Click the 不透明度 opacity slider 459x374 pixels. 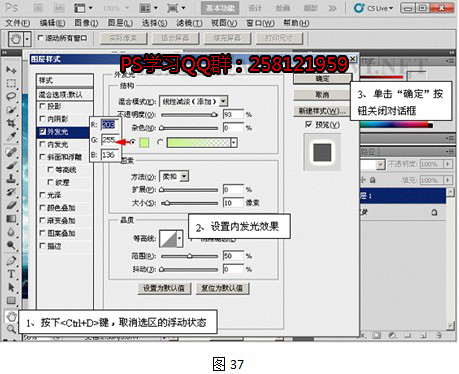pyautogui.click(x=189, y=115)
